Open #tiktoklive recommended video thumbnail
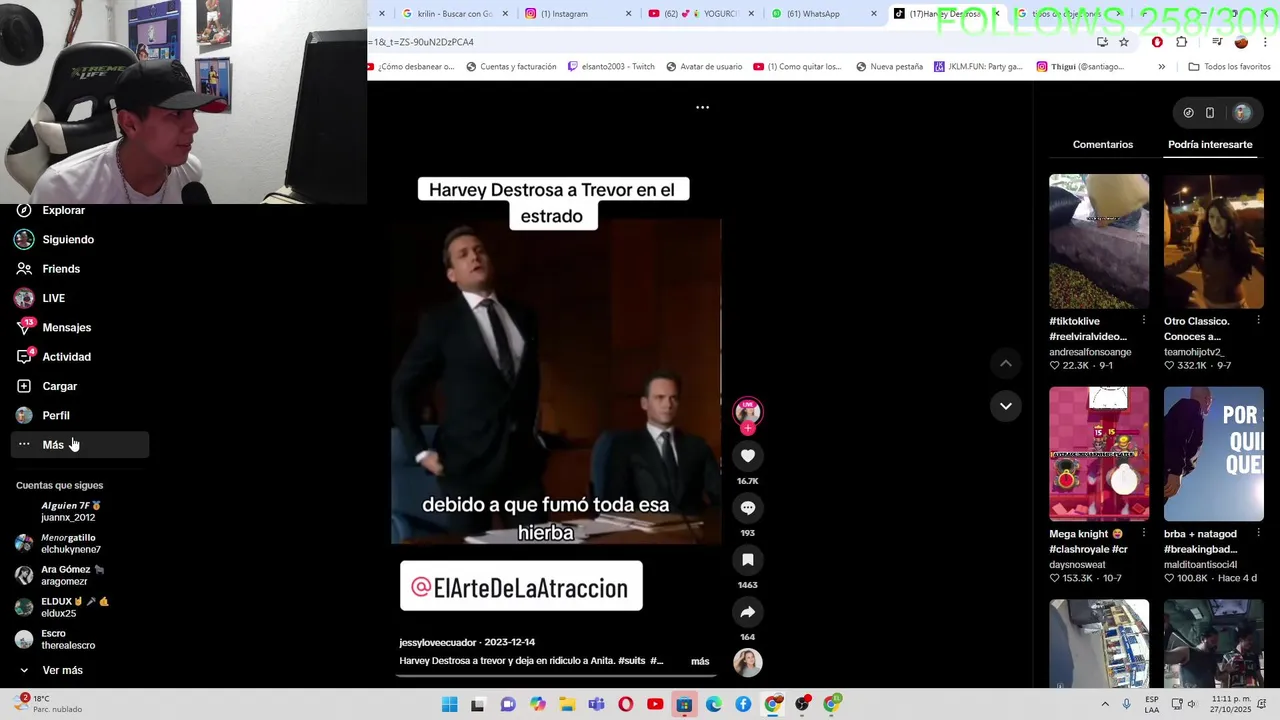This screenshot has height=720, width=1280. coord(1099,241)
